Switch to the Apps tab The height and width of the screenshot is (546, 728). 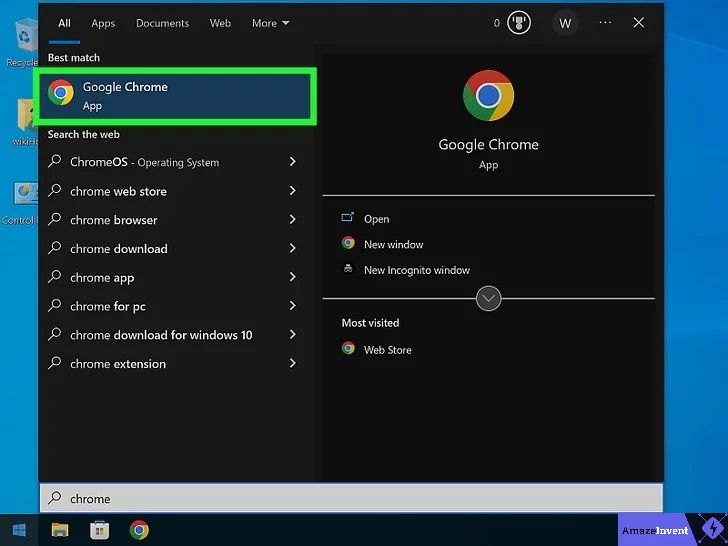tap(103, 23)
